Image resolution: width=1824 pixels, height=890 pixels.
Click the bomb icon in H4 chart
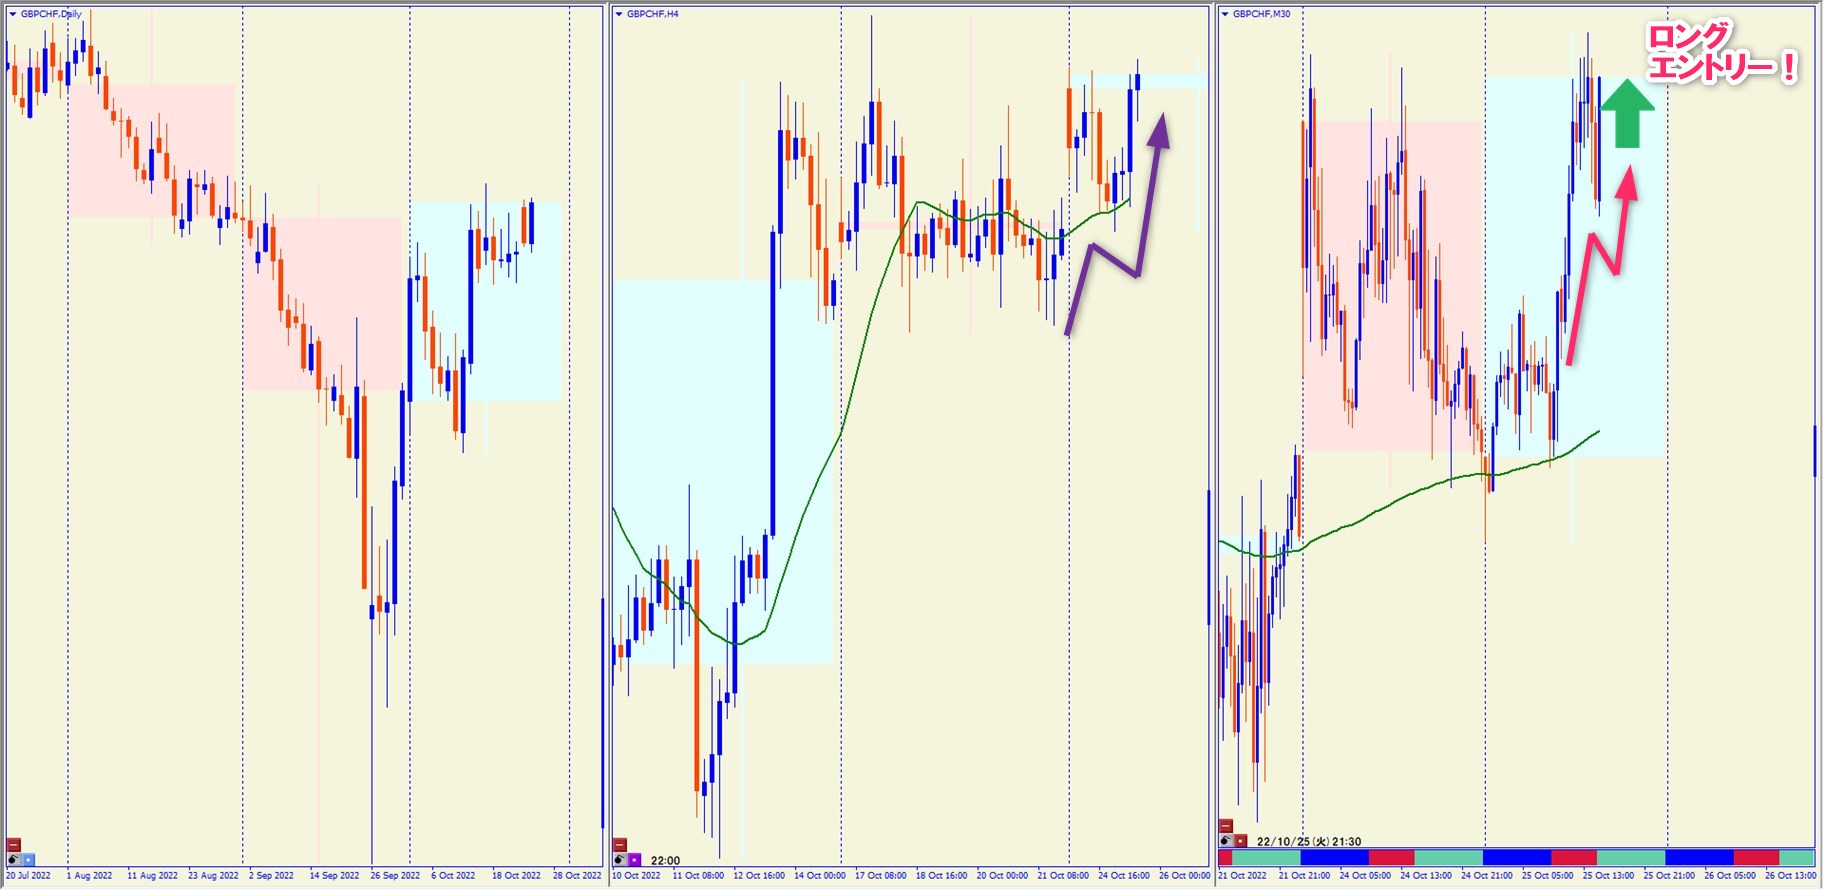point(619,859)
